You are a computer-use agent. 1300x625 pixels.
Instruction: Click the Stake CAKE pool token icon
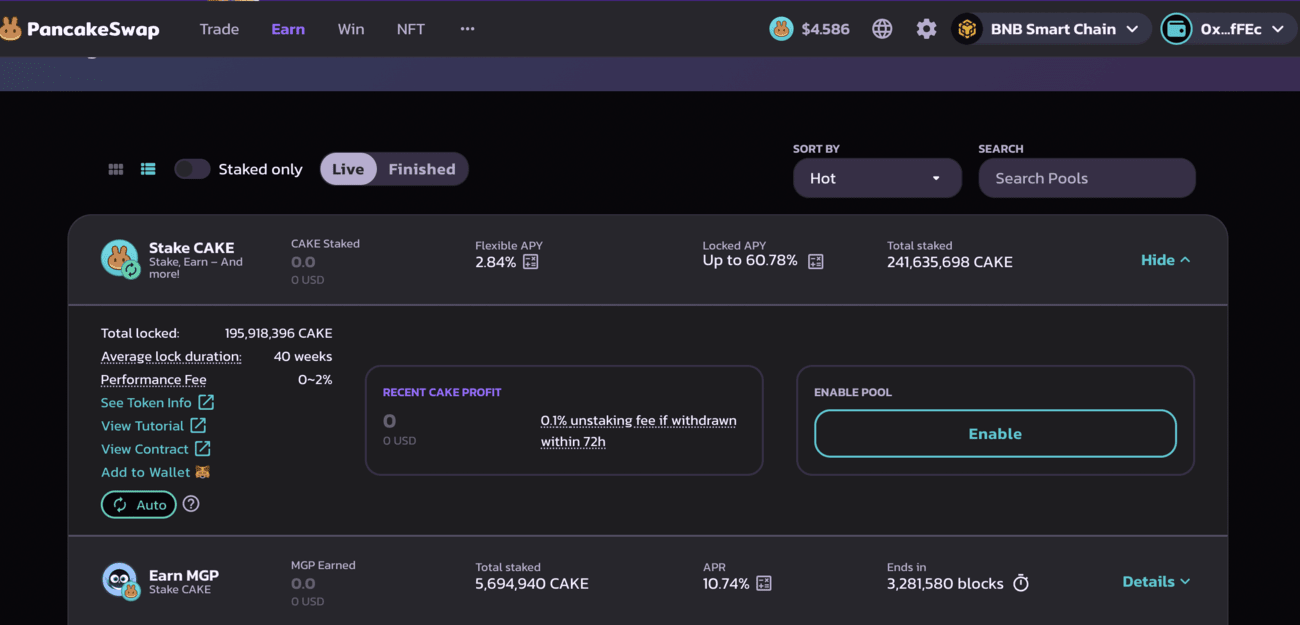120,259
